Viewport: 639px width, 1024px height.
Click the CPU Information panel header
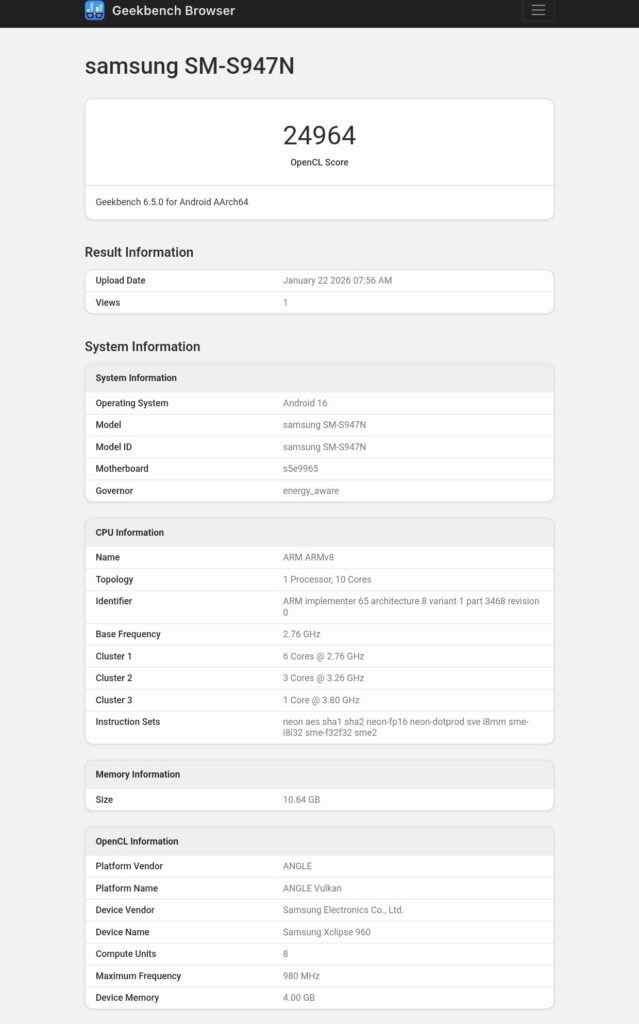click(x=129, y=532)
